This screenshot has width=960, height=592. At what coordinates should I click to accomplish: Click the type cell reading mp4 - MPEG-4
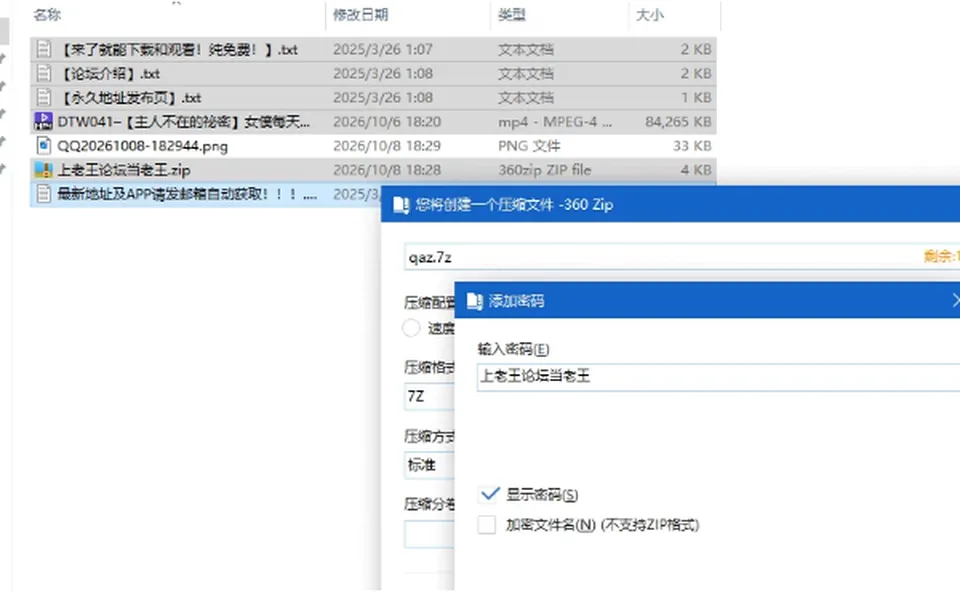tap(555, 122)
